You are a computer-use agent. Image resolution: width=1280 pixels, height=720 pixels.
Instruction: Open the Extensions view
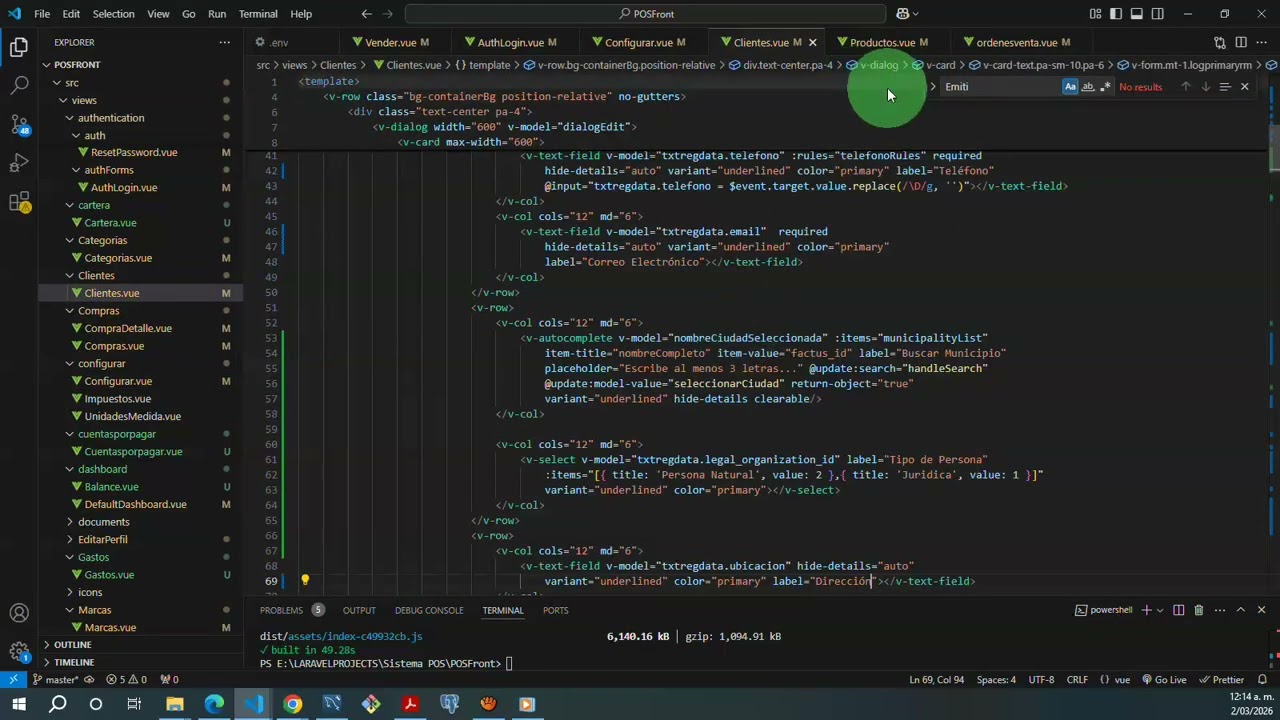[19, 202]
